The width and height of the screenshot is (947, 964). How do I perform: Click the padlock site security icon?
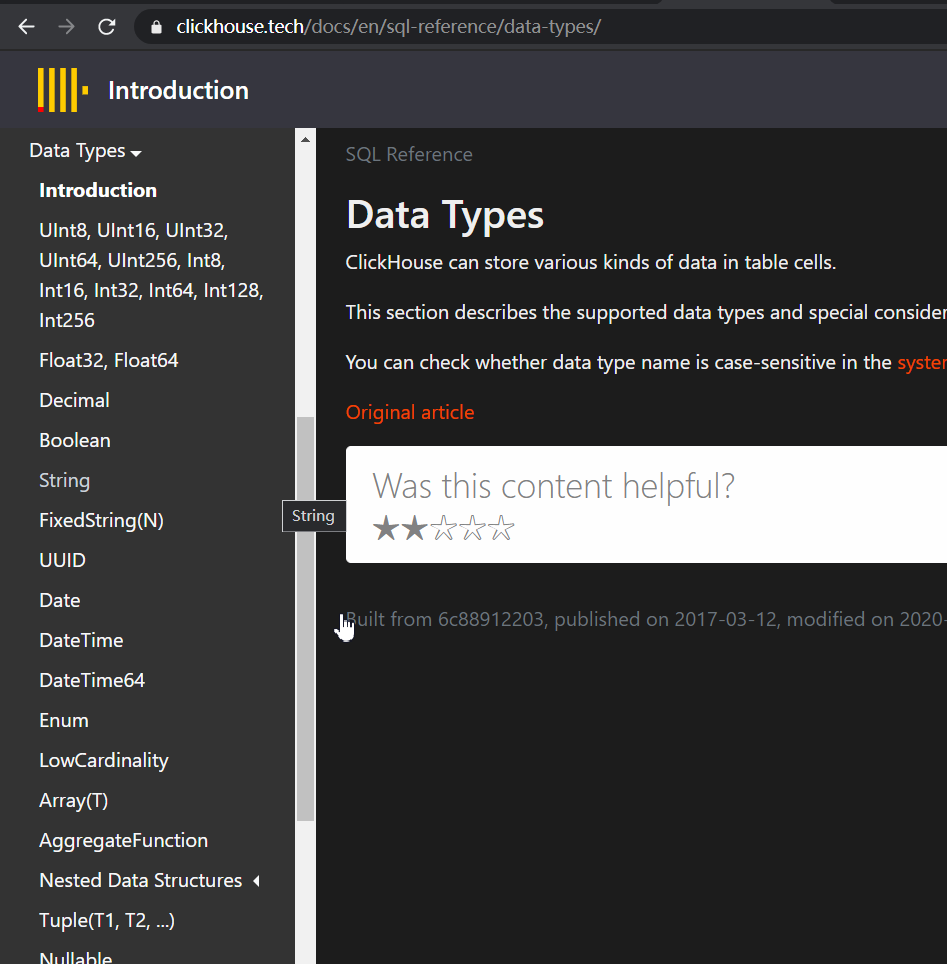[156, 27]
